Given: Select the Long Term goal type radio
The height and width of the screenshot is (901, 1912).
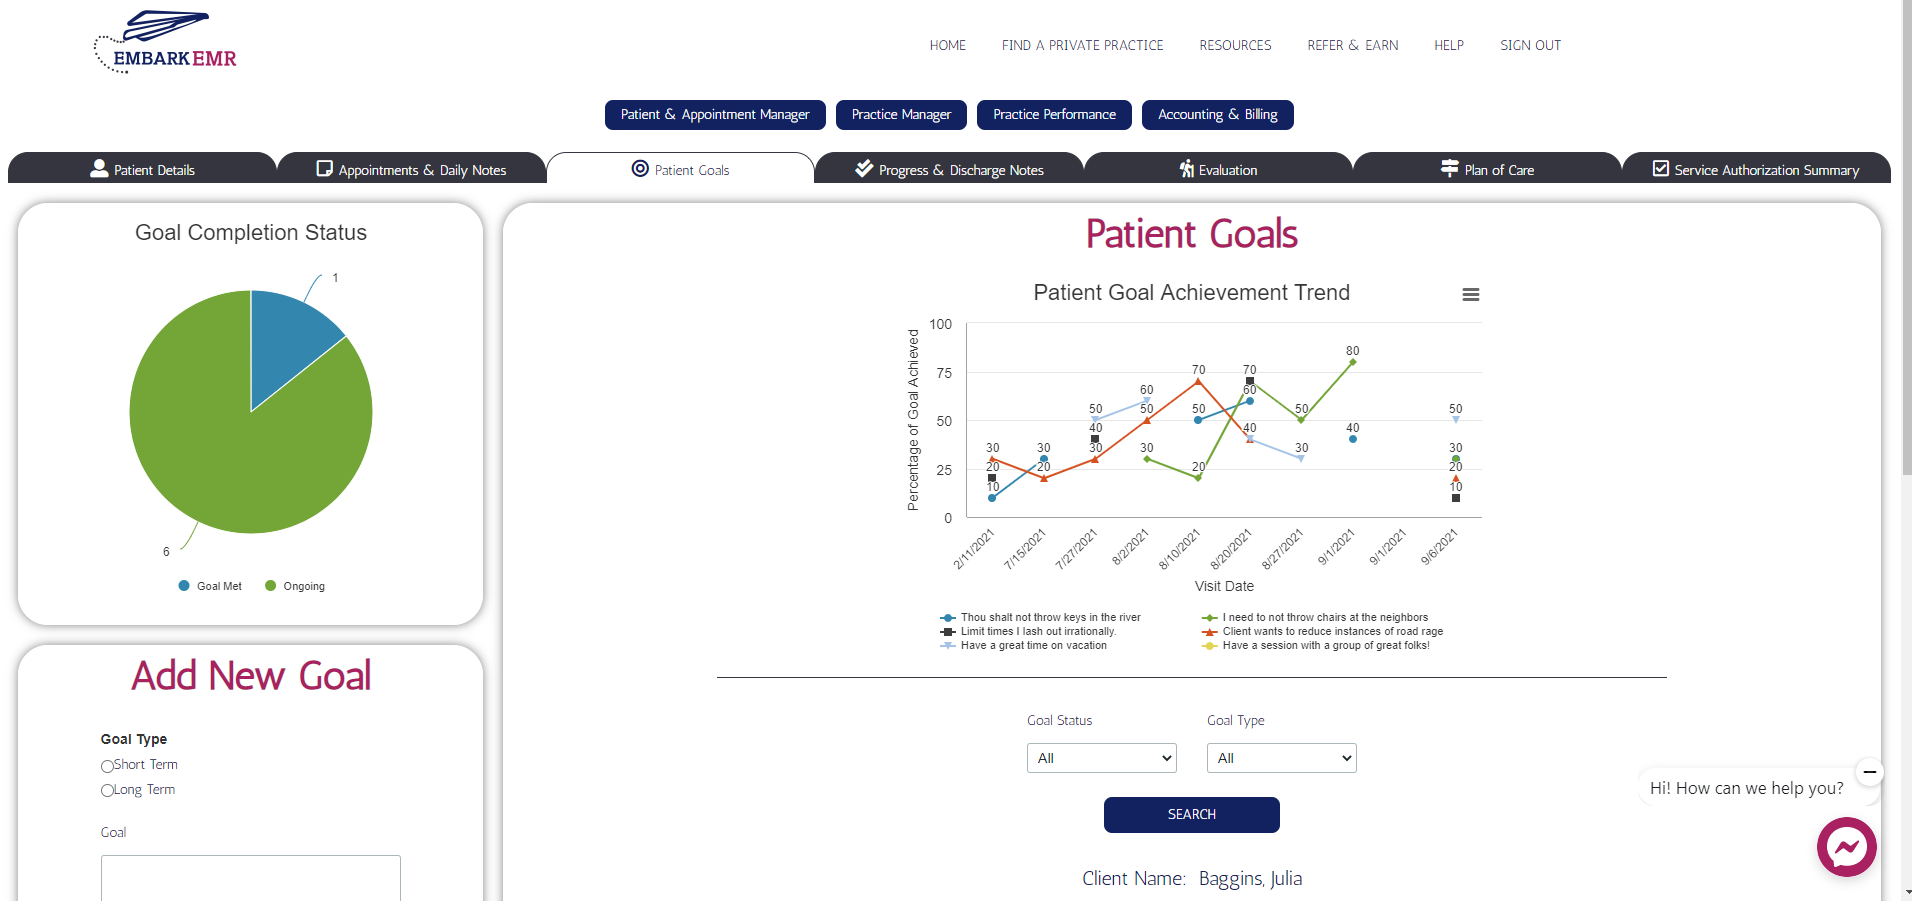Looking at the screenshot, I should click(107, 790).
